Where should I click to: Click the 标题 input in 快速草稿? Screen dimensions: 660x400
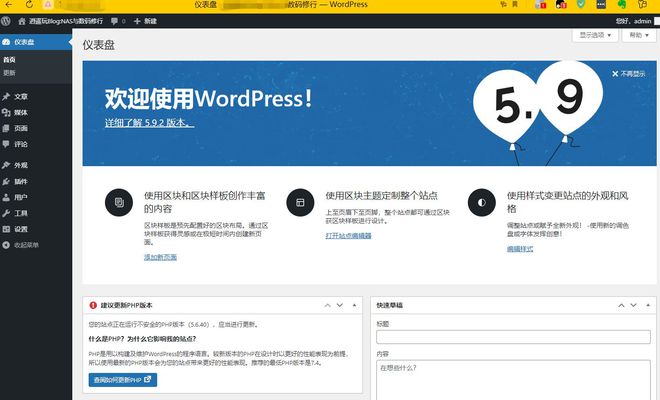coord(513,337)
